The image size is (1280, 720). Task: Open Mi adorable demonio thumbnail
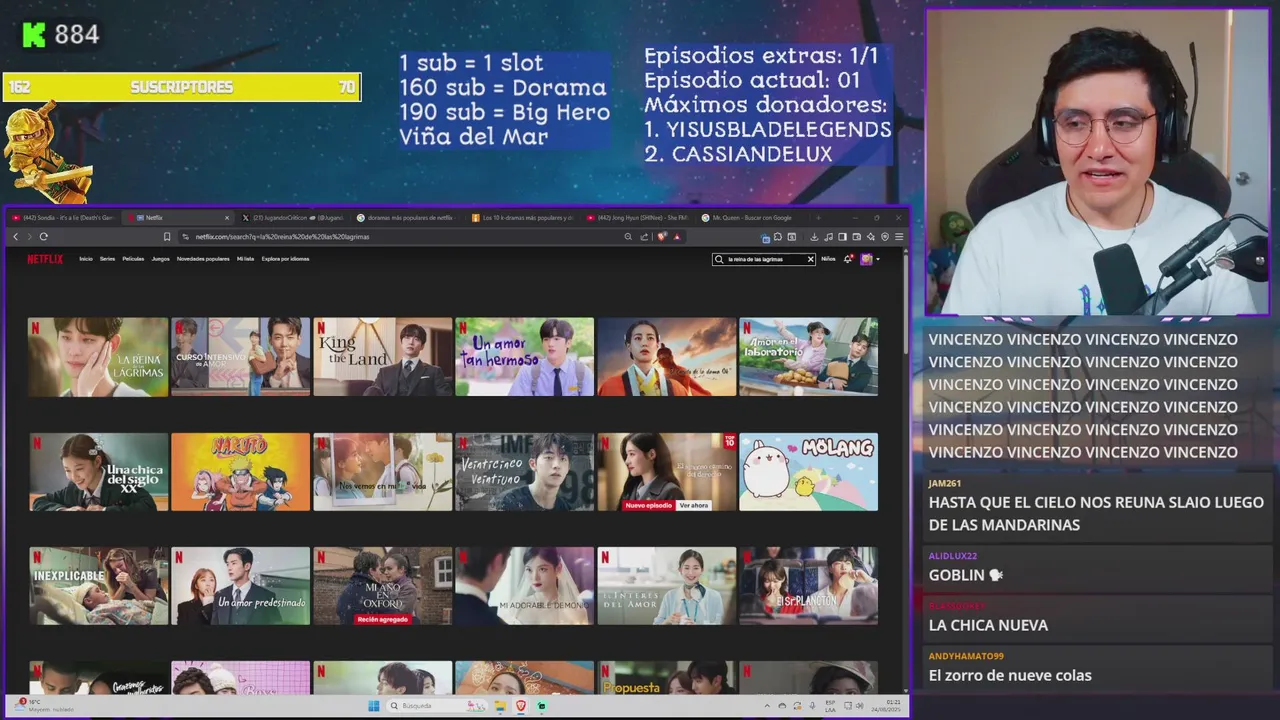524,586
